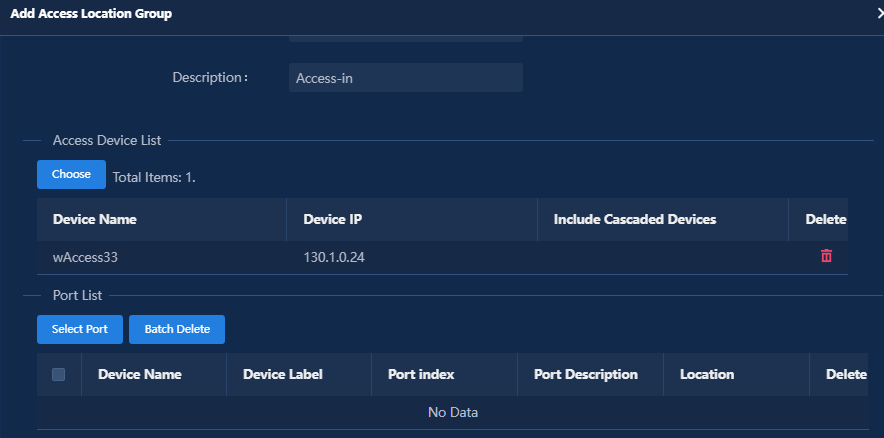Click Port index column header
The width and height of the screenshot is (884, 438).
(421, 374)
